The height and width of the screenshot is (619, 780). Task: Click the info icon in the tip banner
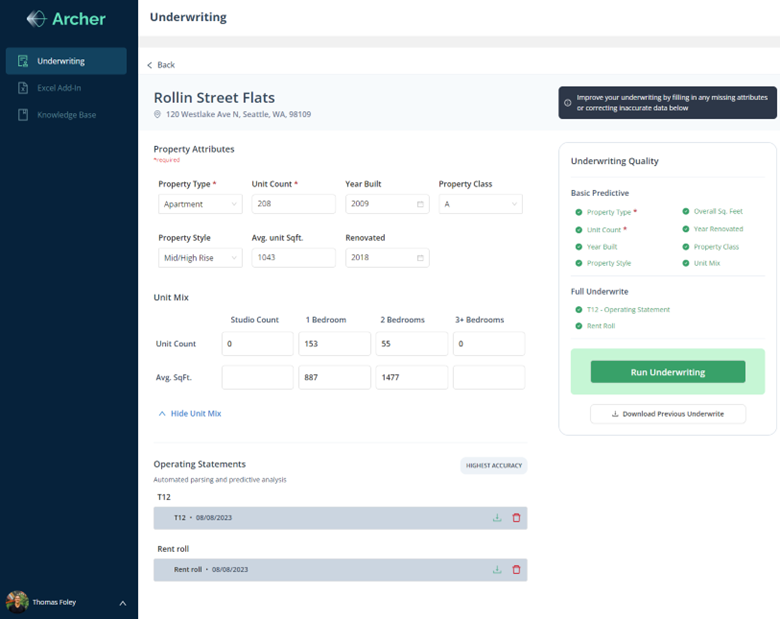(x=568, y=103)
